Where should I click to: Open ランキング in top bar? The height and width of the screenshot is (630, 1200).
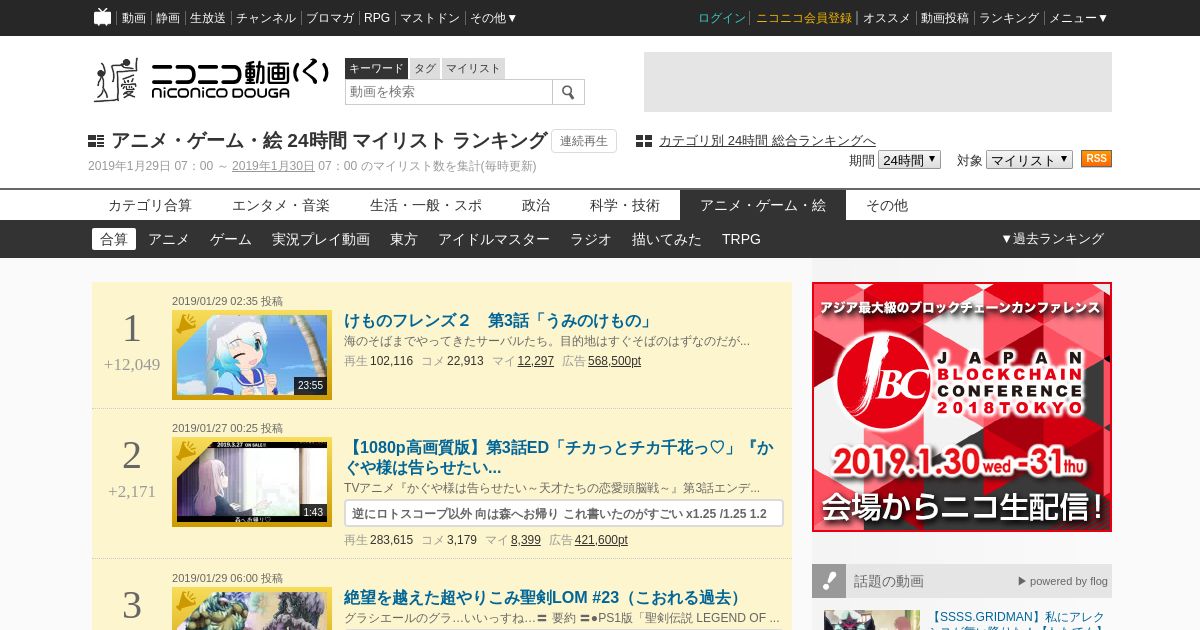click(x=1009, y=18)
